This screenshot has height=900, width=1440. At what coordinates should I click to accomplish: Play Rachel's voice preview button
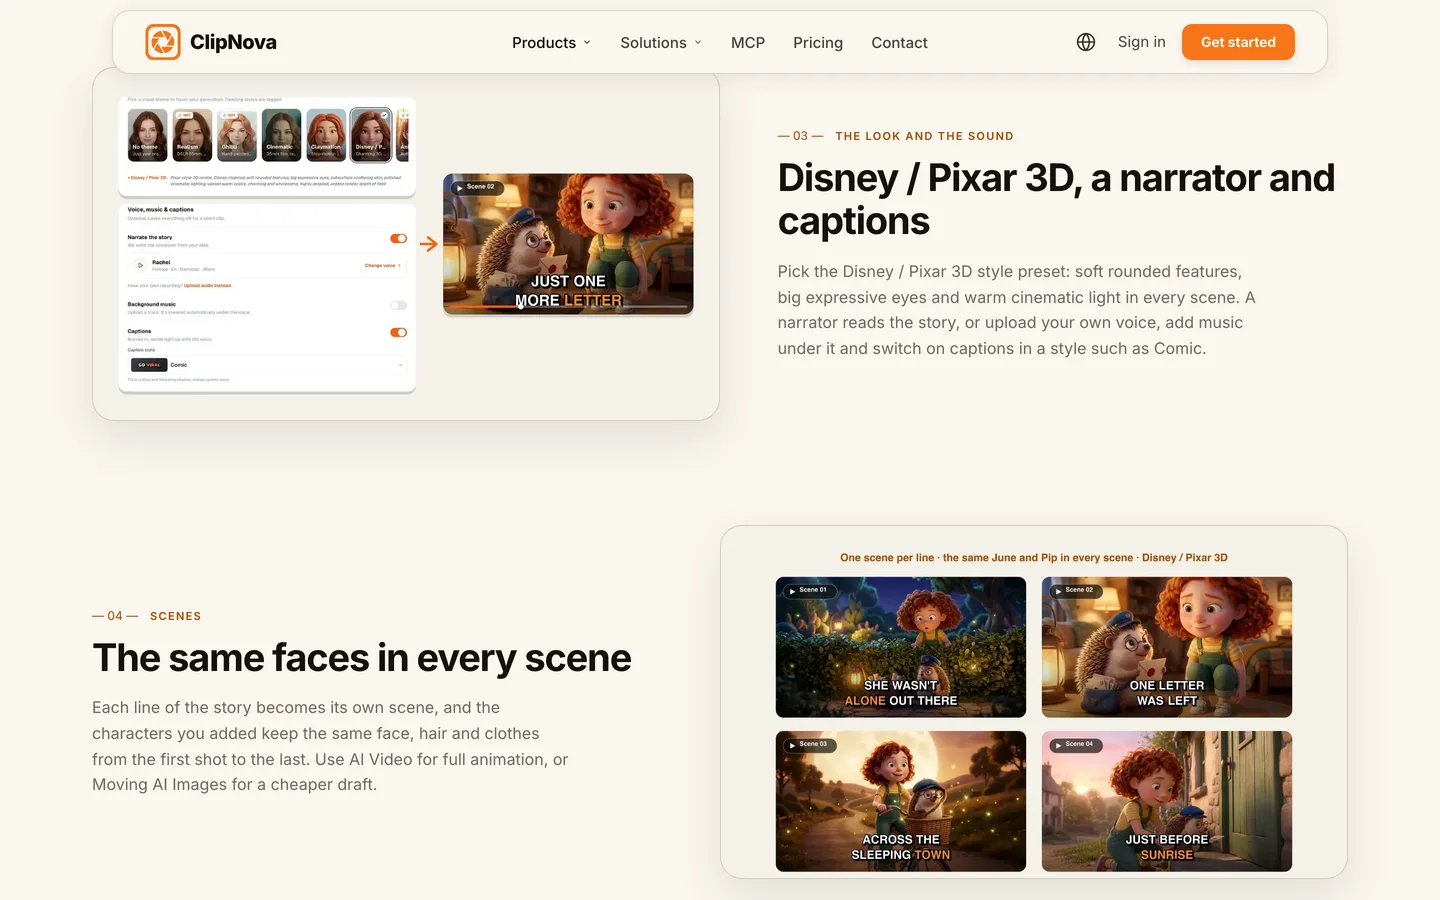[140, 265]
